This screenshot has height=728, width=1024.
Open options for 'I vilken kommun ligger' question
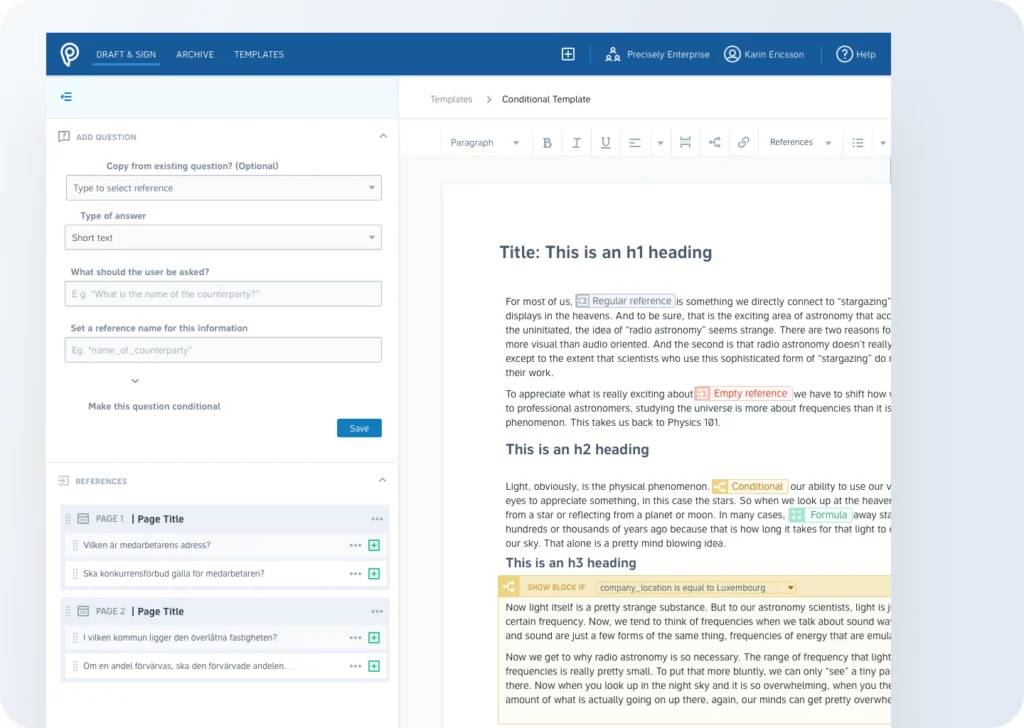point(355,638)
